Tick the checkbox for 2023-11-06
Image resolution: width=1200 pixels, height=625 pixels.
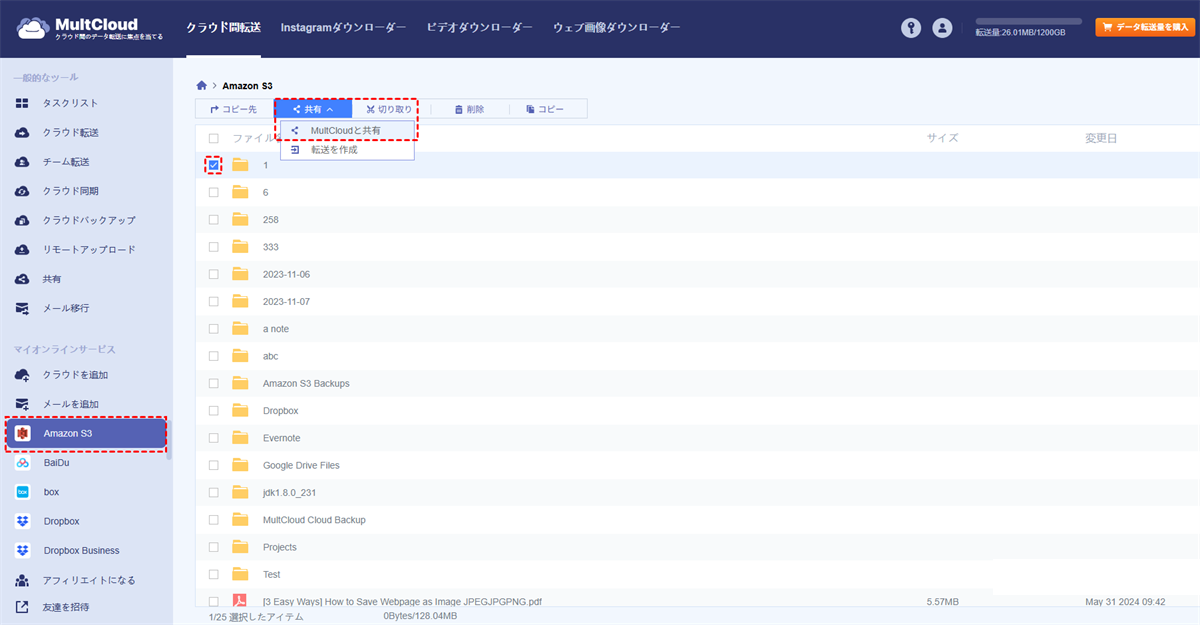click(213, 274)
